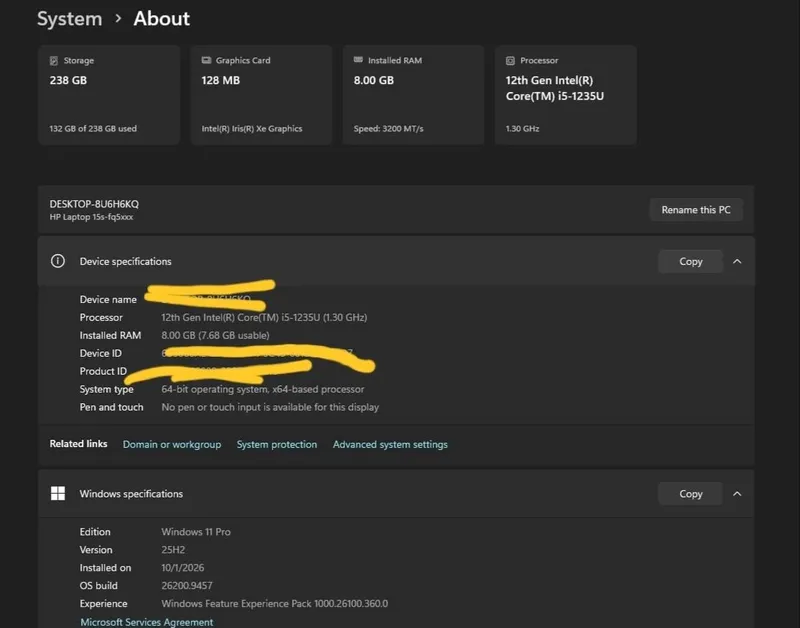Click the Processor card chip icon

click(510, 61)
